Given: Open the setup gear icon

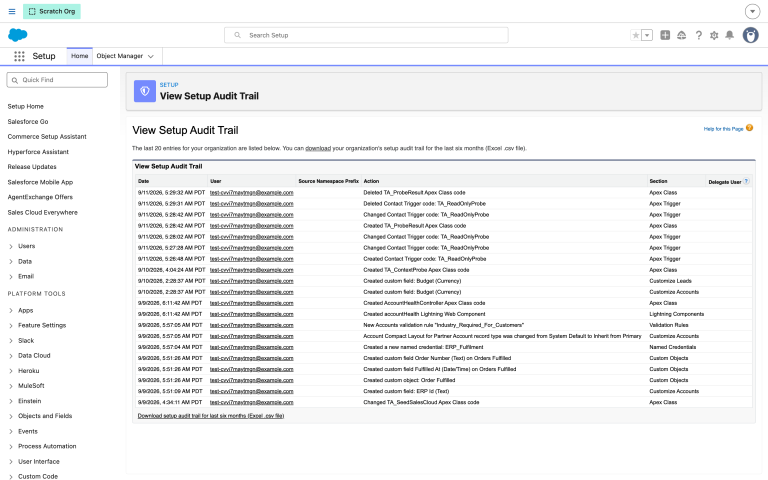Looking at the screenshot, I should [714, 35].
